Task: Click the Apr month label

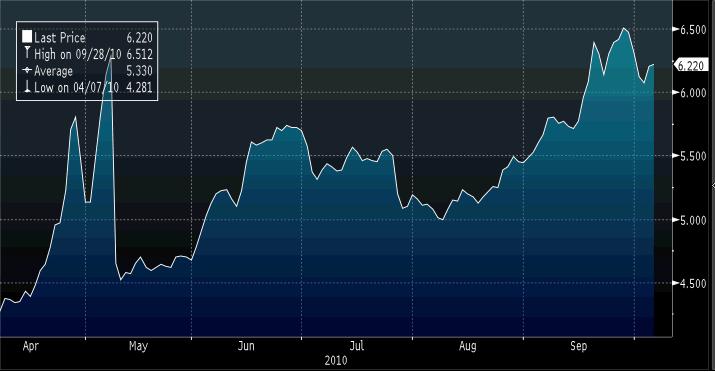Action: pyautogui.click(x=31, y=346)
